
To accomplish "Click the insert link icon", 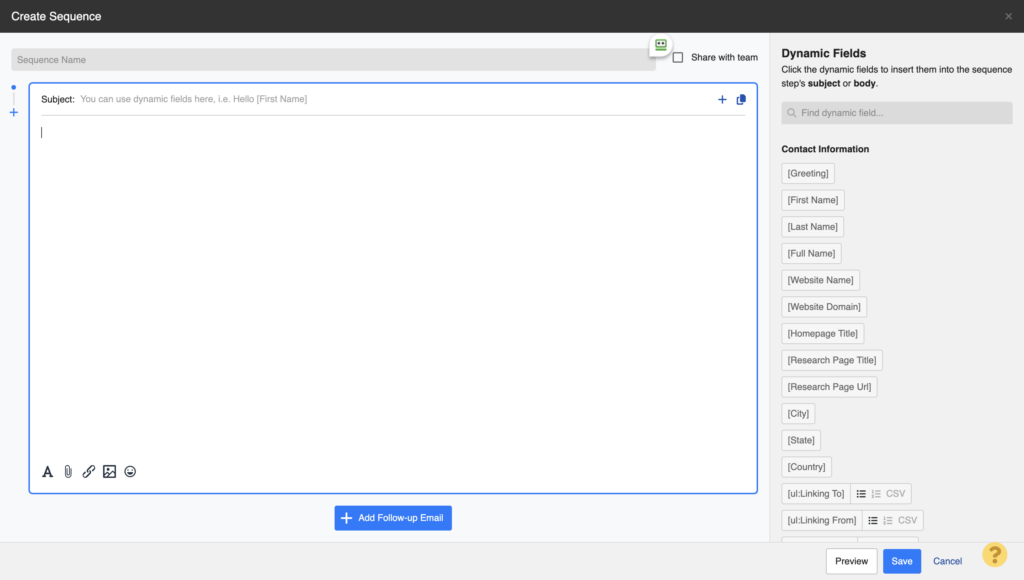I will pyautogui.click(x=88, y=471).
